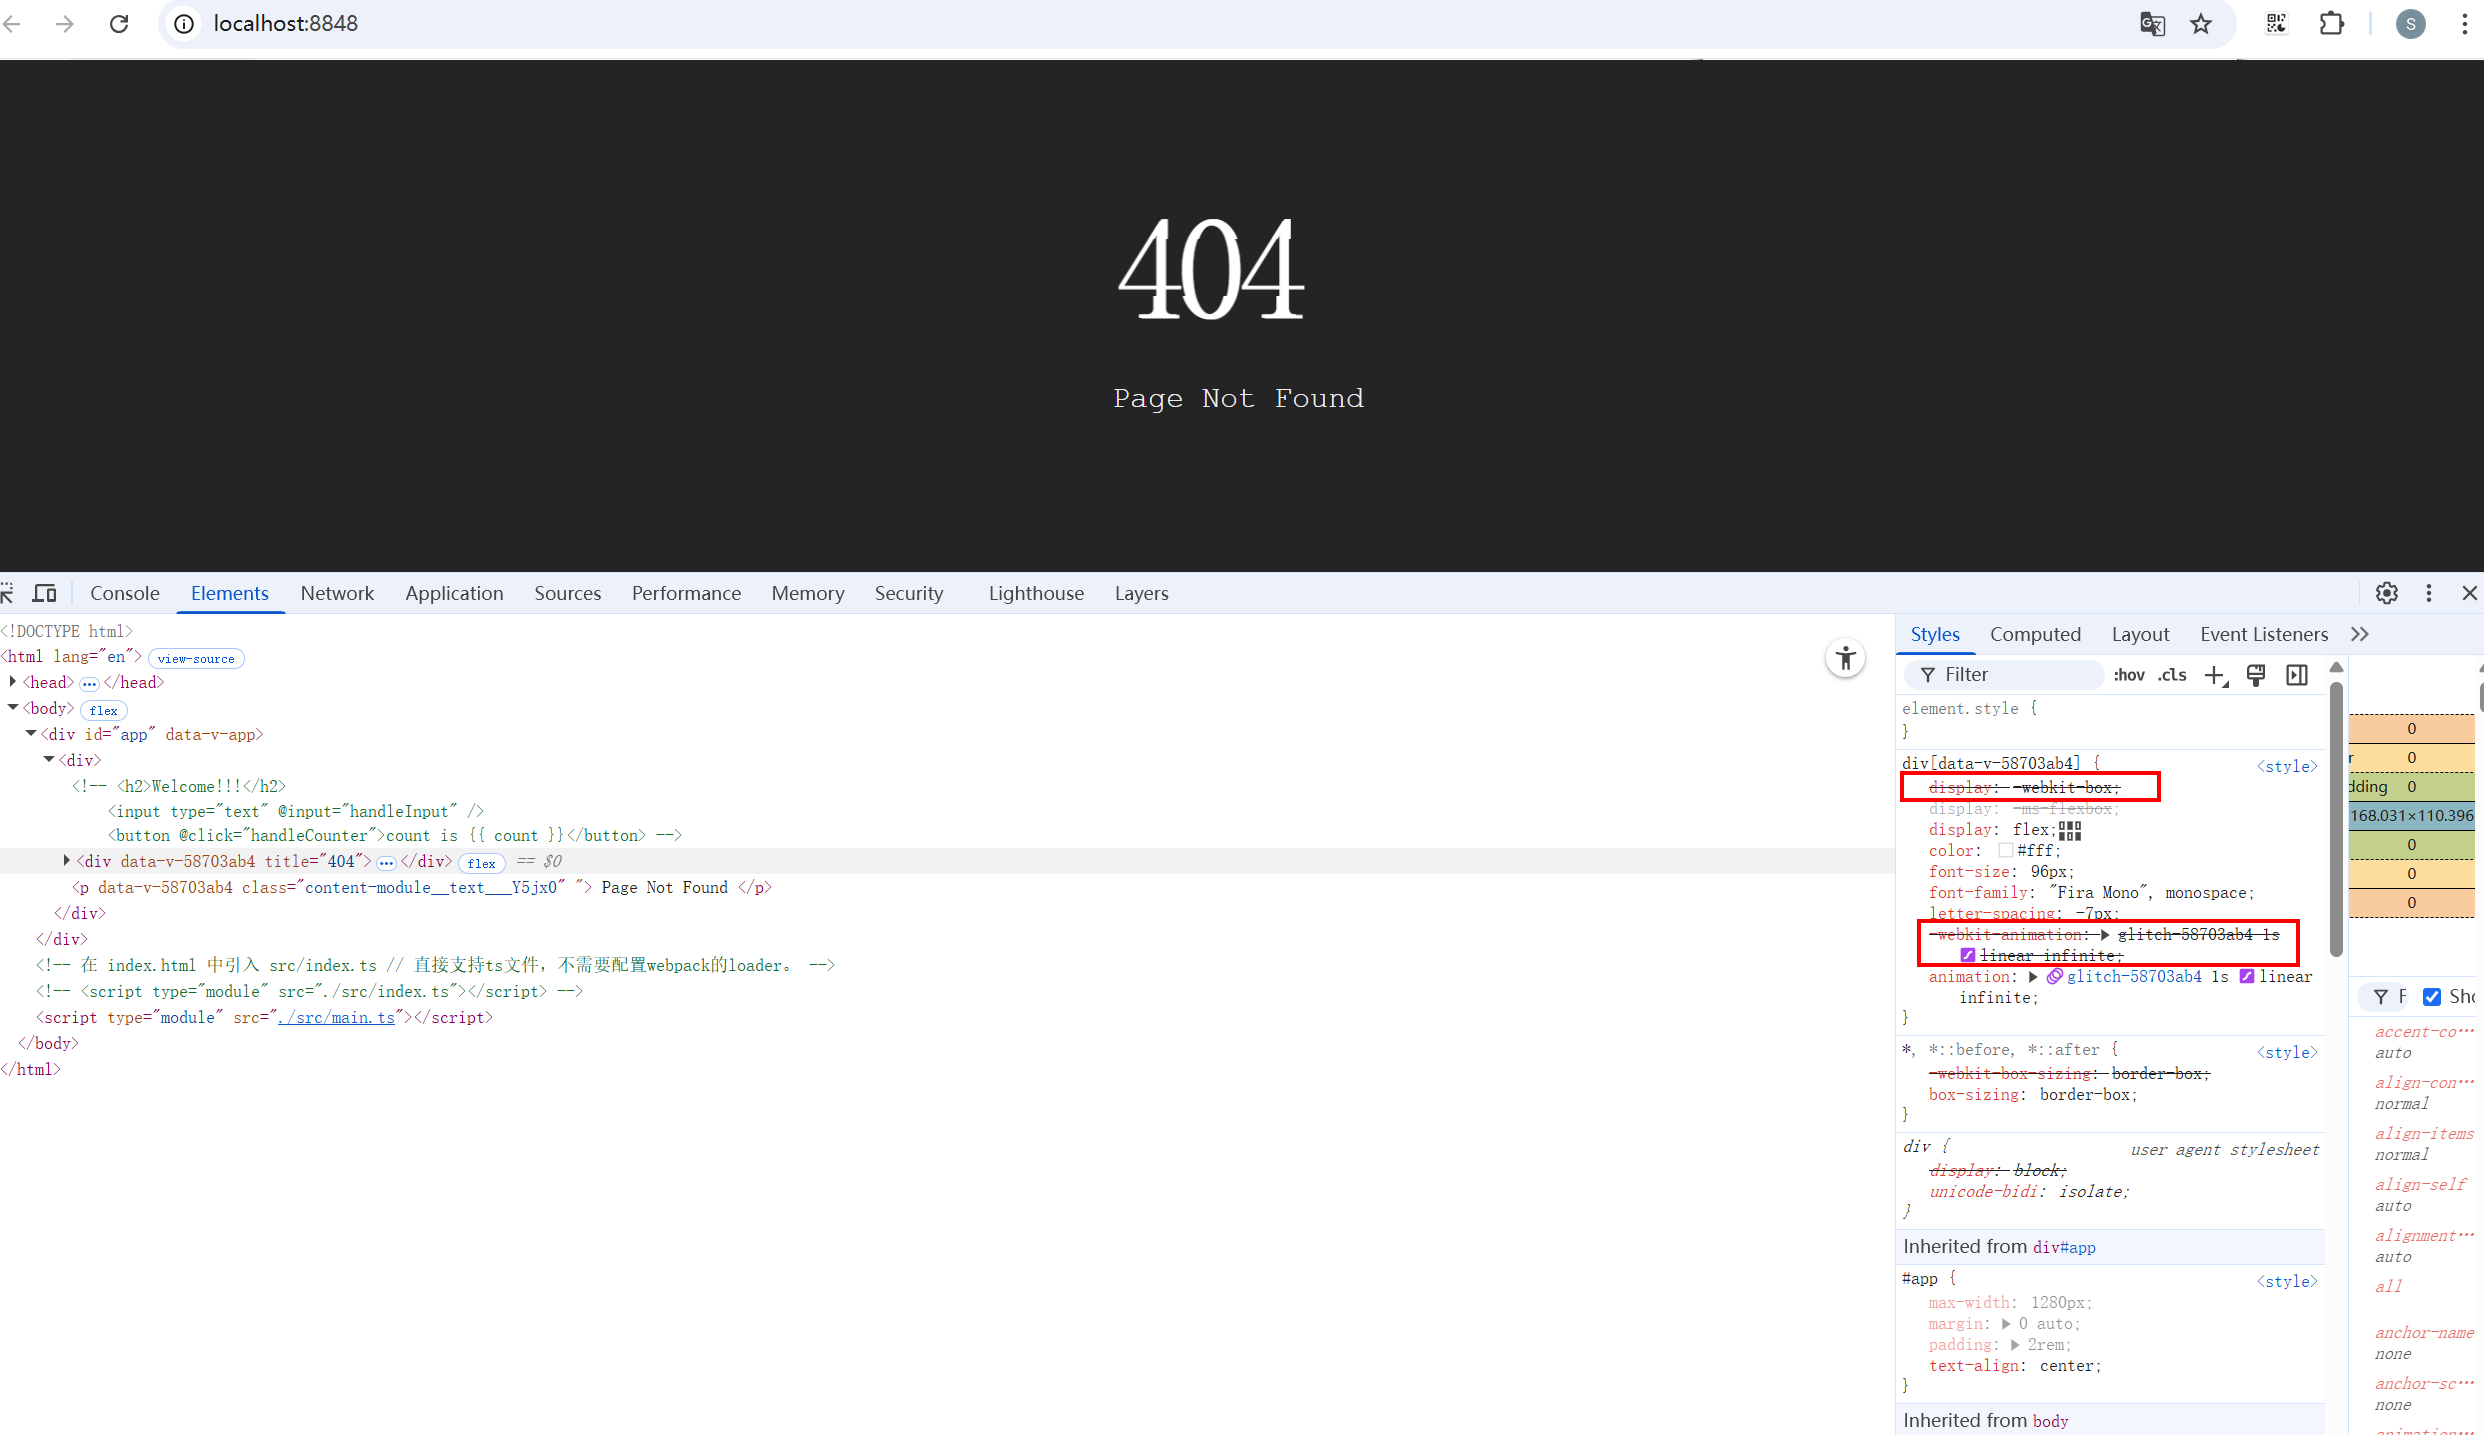Image resolution: width=2484 pixels, height=1435 pixels.
Task: Open the ./src/main.ts script link
Action: (336, 1017)
